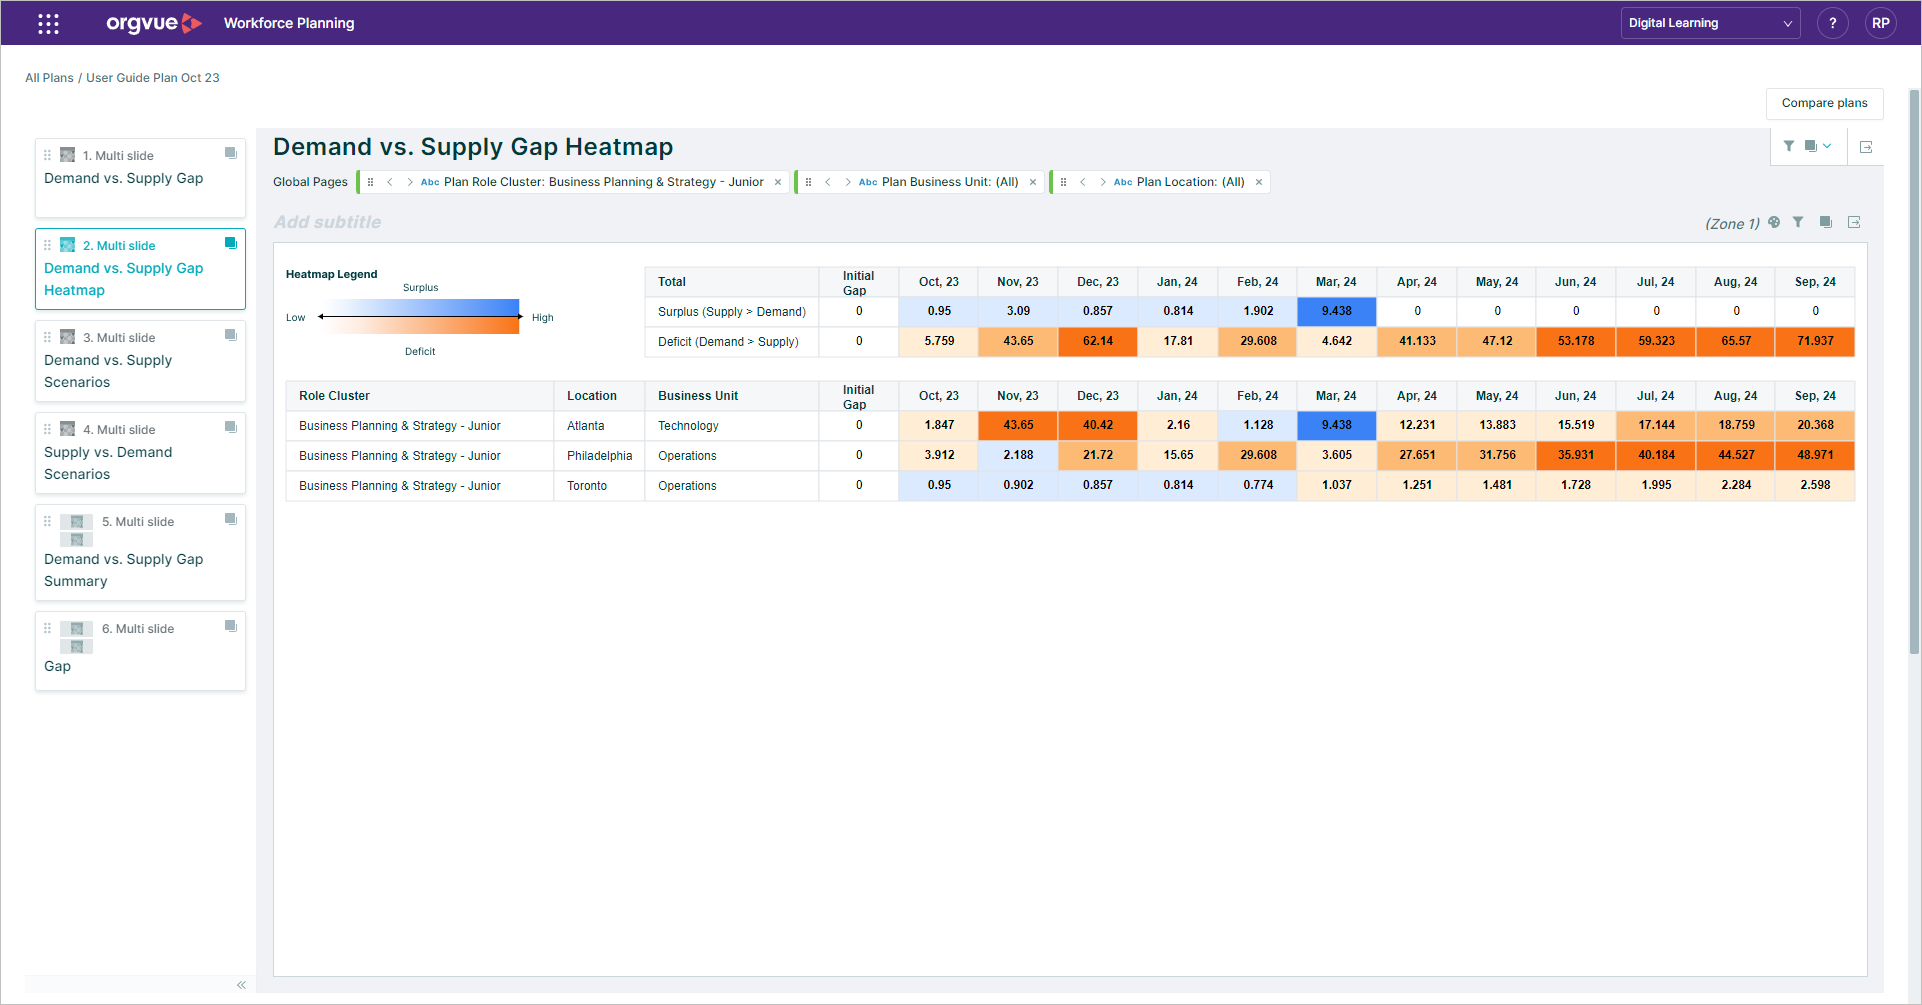Open the filter icon in the top toolbar

tap(1789, 146)
